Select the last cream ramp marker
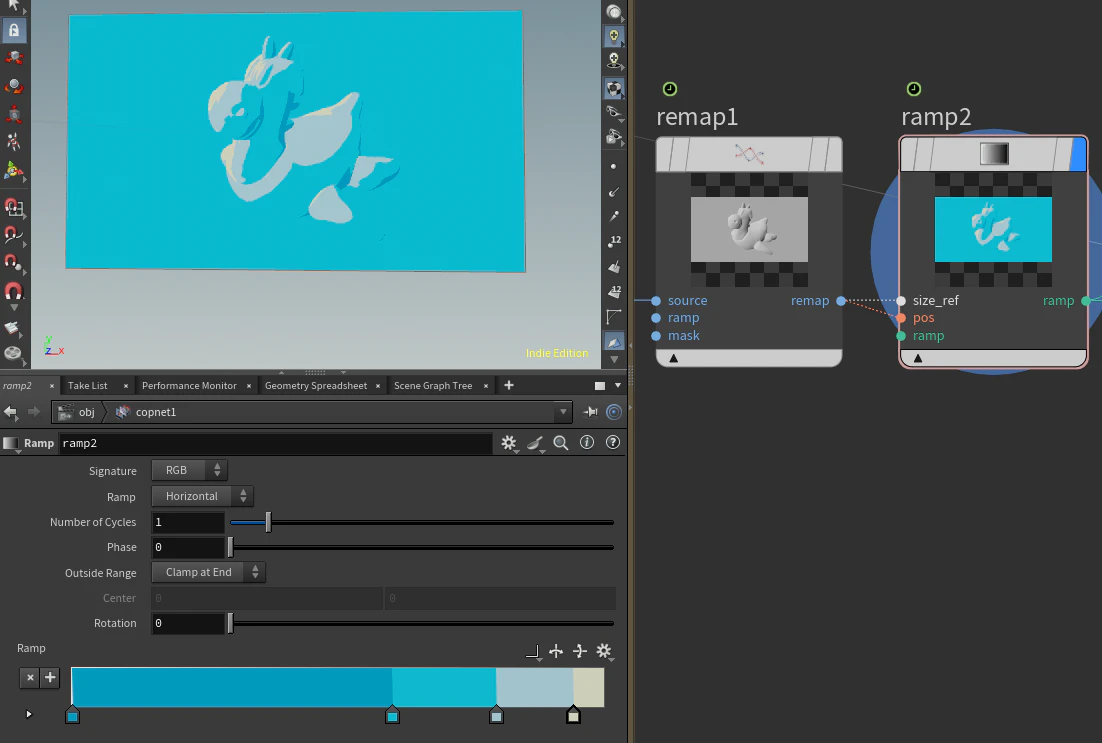This screenshot has height=743, width=1102. pyautogui.click(x=573, y=714)
